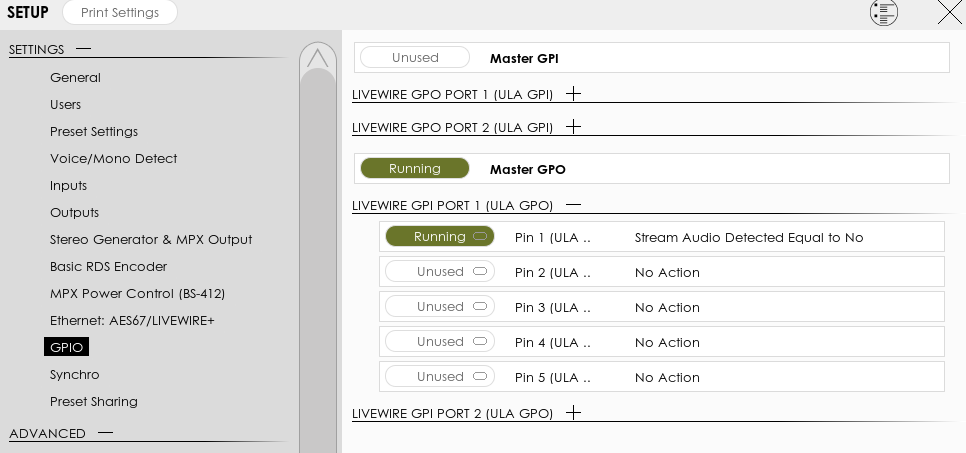Close the Setup window with the X

pos(949,13)
